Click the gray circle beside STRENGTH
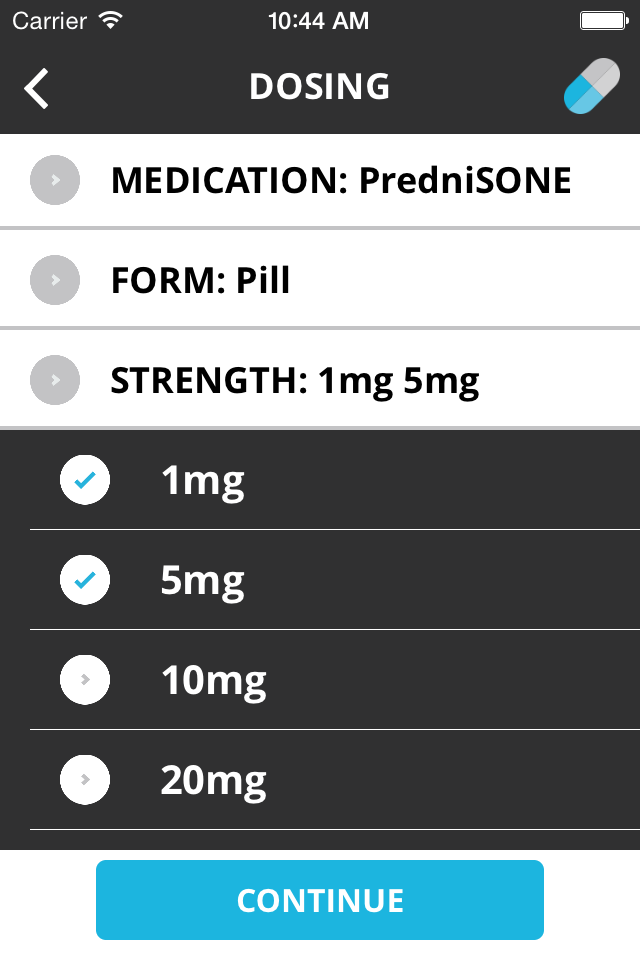The image size is (640, 960). (x=55, y=380)
